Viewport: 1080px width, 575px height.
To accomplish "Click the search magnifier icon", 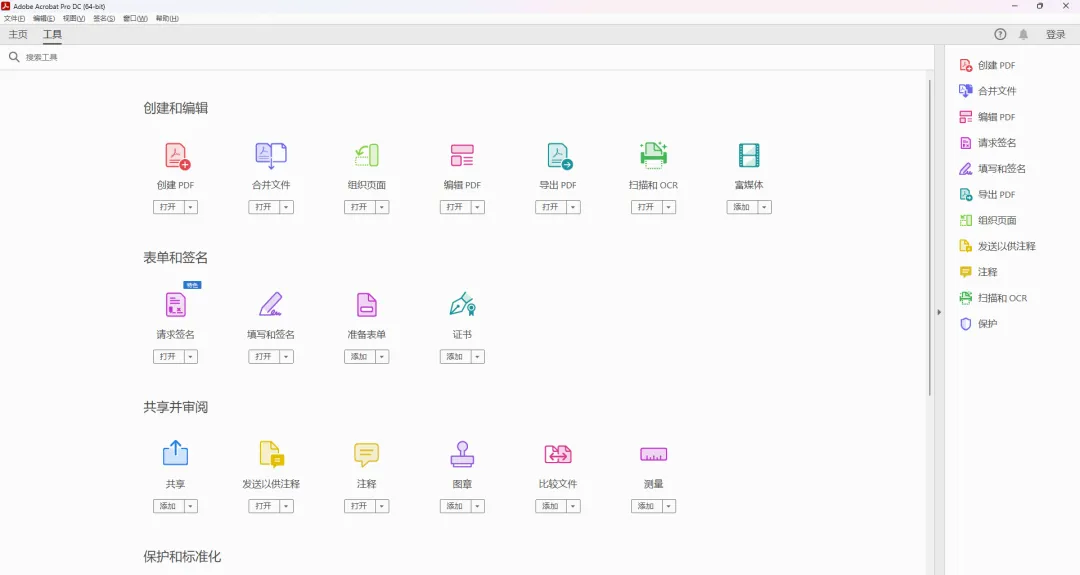I will click(x=14, y=57).
